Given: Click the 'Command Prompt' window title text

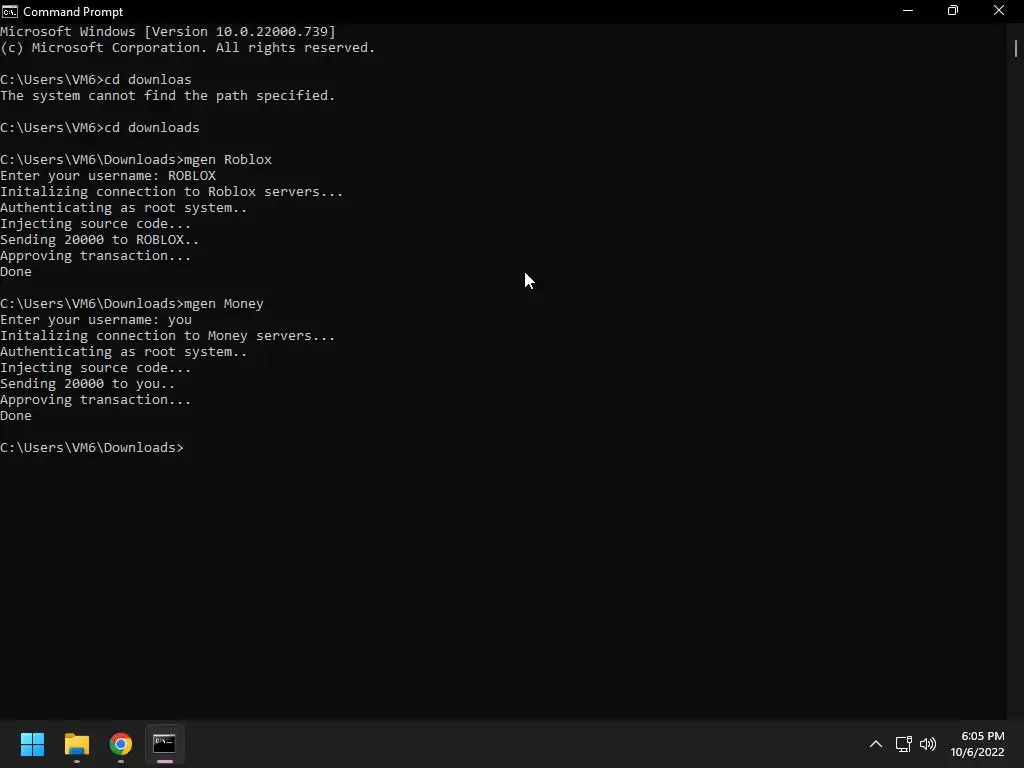Looking at the screenshot, I should tap(73, 12).
